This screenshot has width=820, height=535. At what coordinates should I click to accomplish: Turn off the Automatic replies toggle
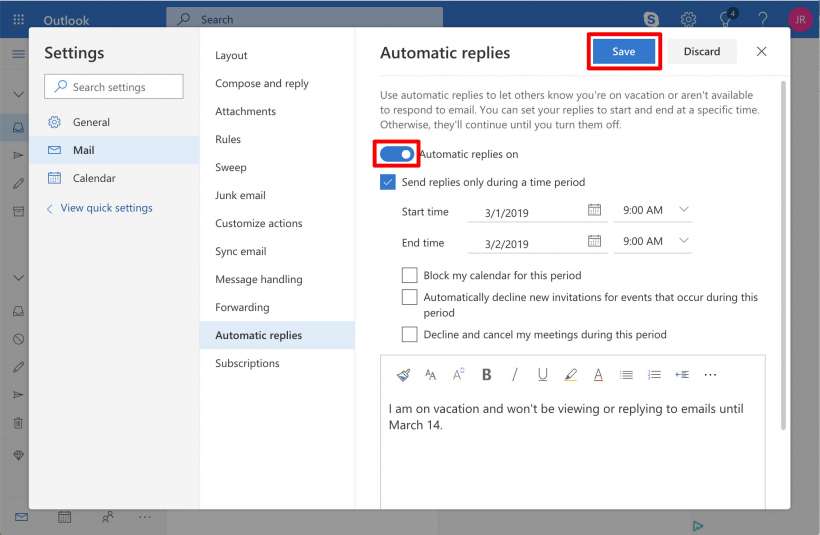tap(397, 154)
